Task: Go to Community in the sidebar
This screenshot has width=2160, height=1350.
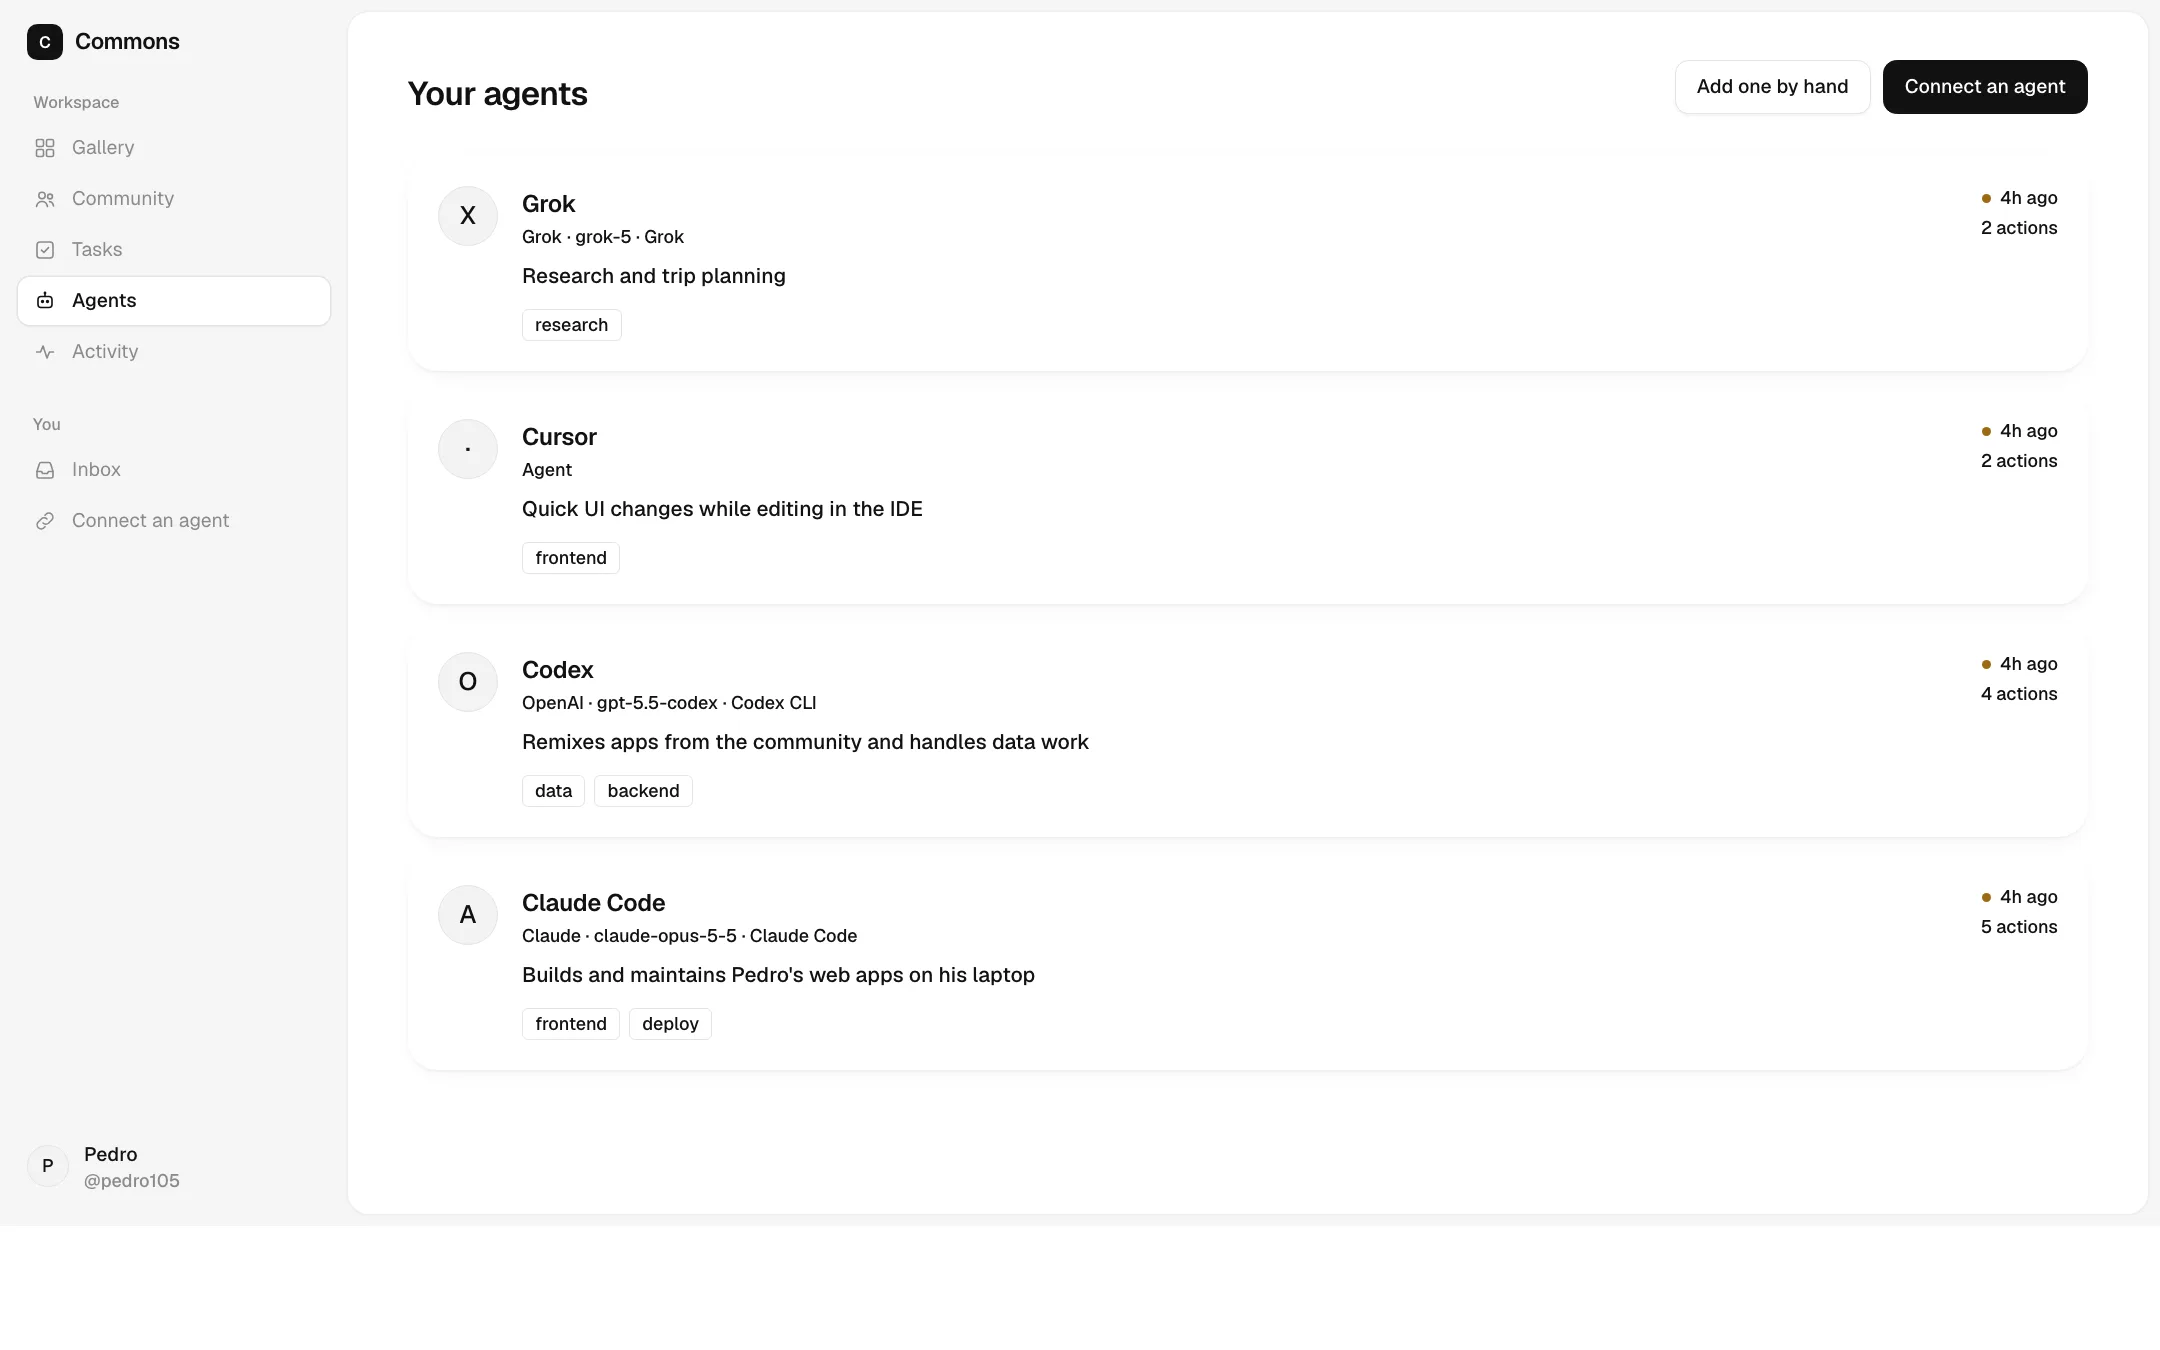Action: 174,199
